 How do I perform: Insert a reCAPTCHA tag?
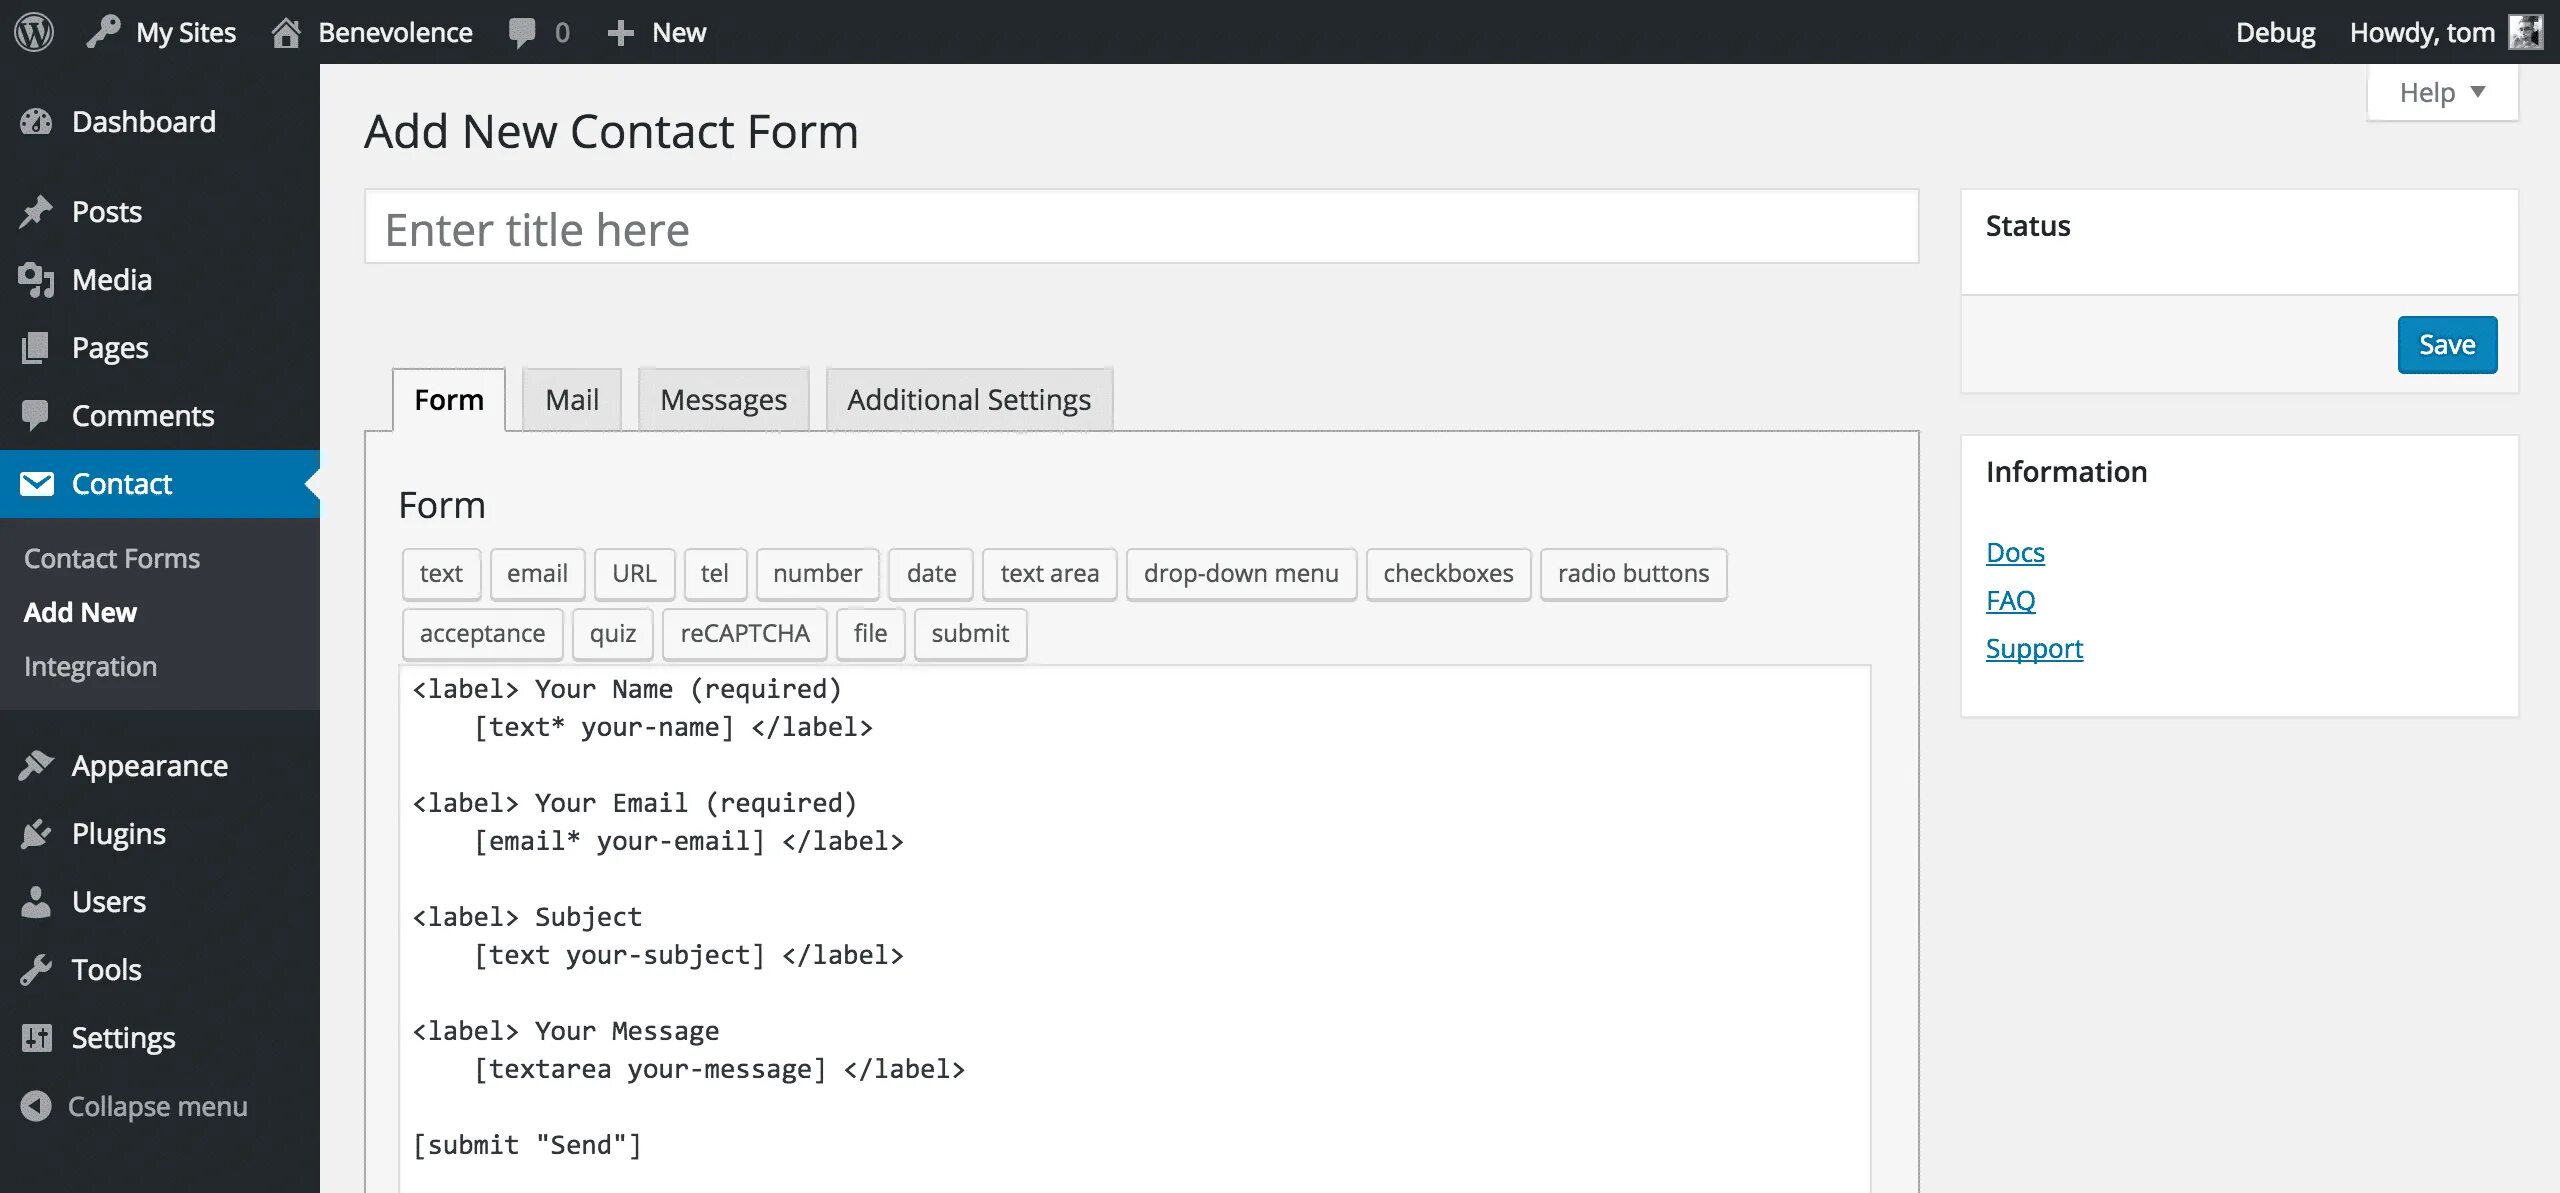click(x=744, y=634)
